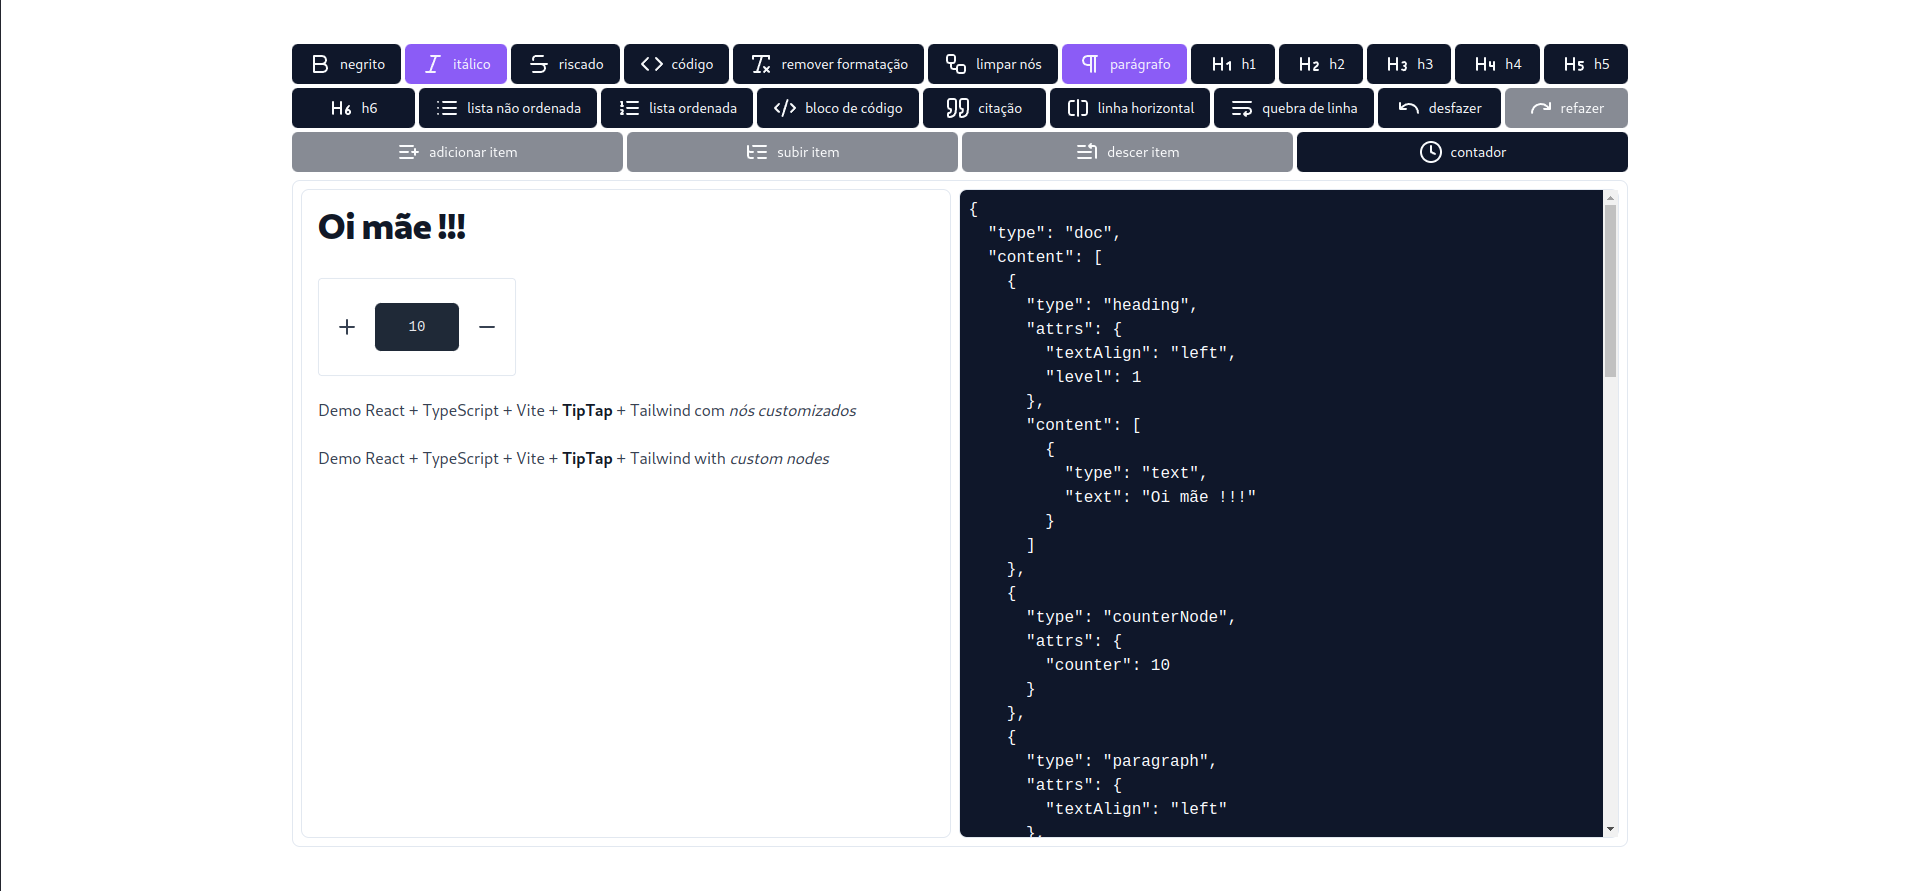The height and width of the screenshot is (891, 1919).
Task: Decrement counter with minus button
Action: (487, 327)
